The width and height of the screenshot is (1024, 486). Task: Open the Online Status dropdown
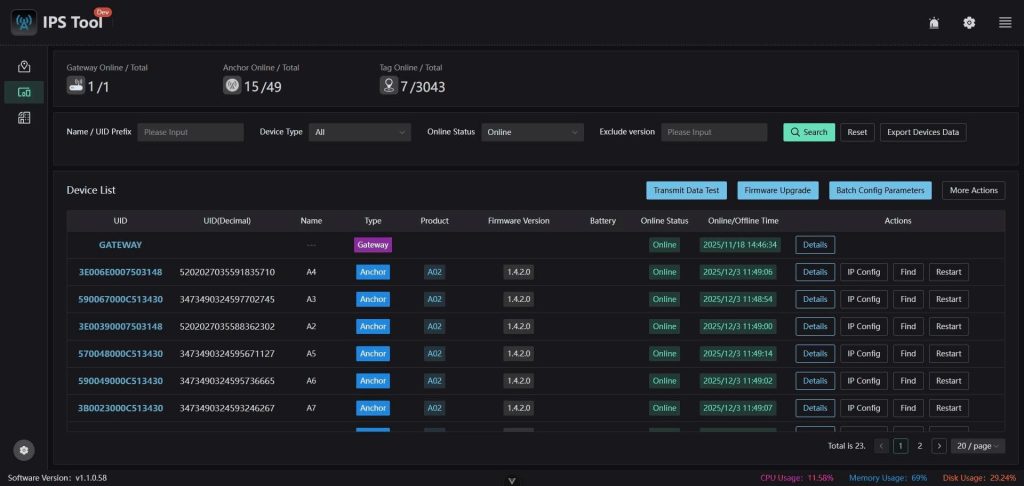point(533,132)
